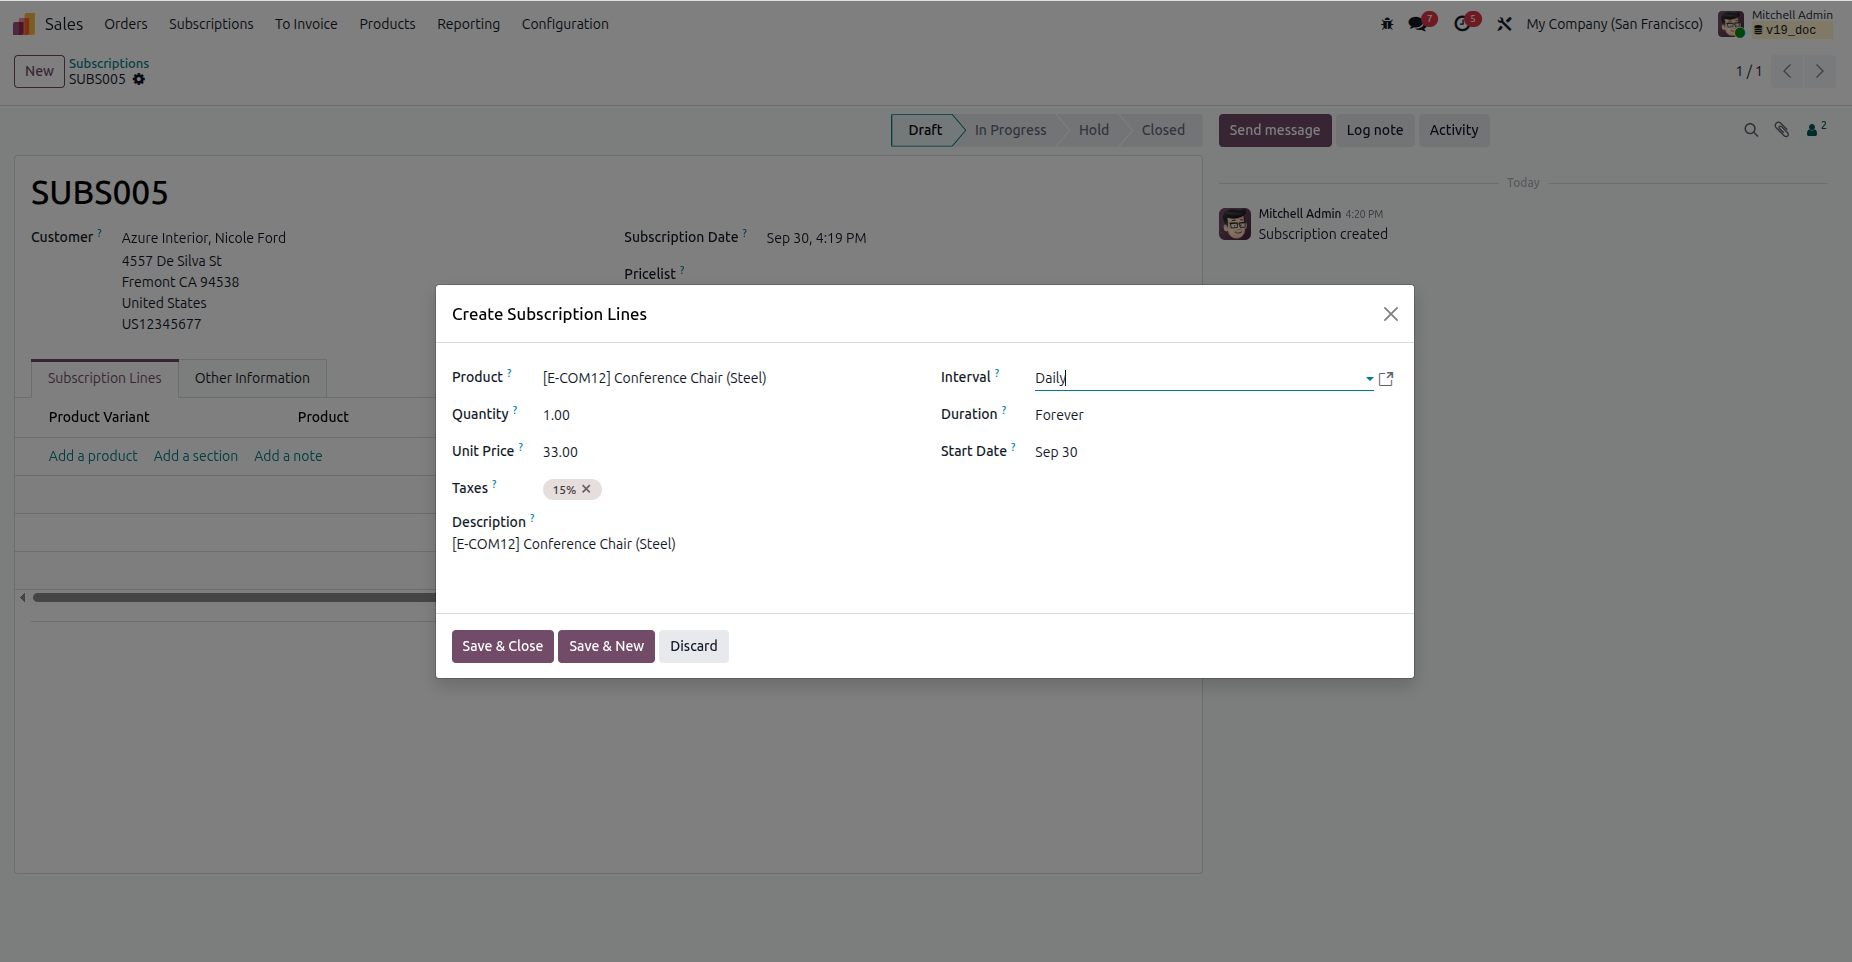Go to next record arrow
This screenshot has height=962, width=1852.
(1820, 71)
